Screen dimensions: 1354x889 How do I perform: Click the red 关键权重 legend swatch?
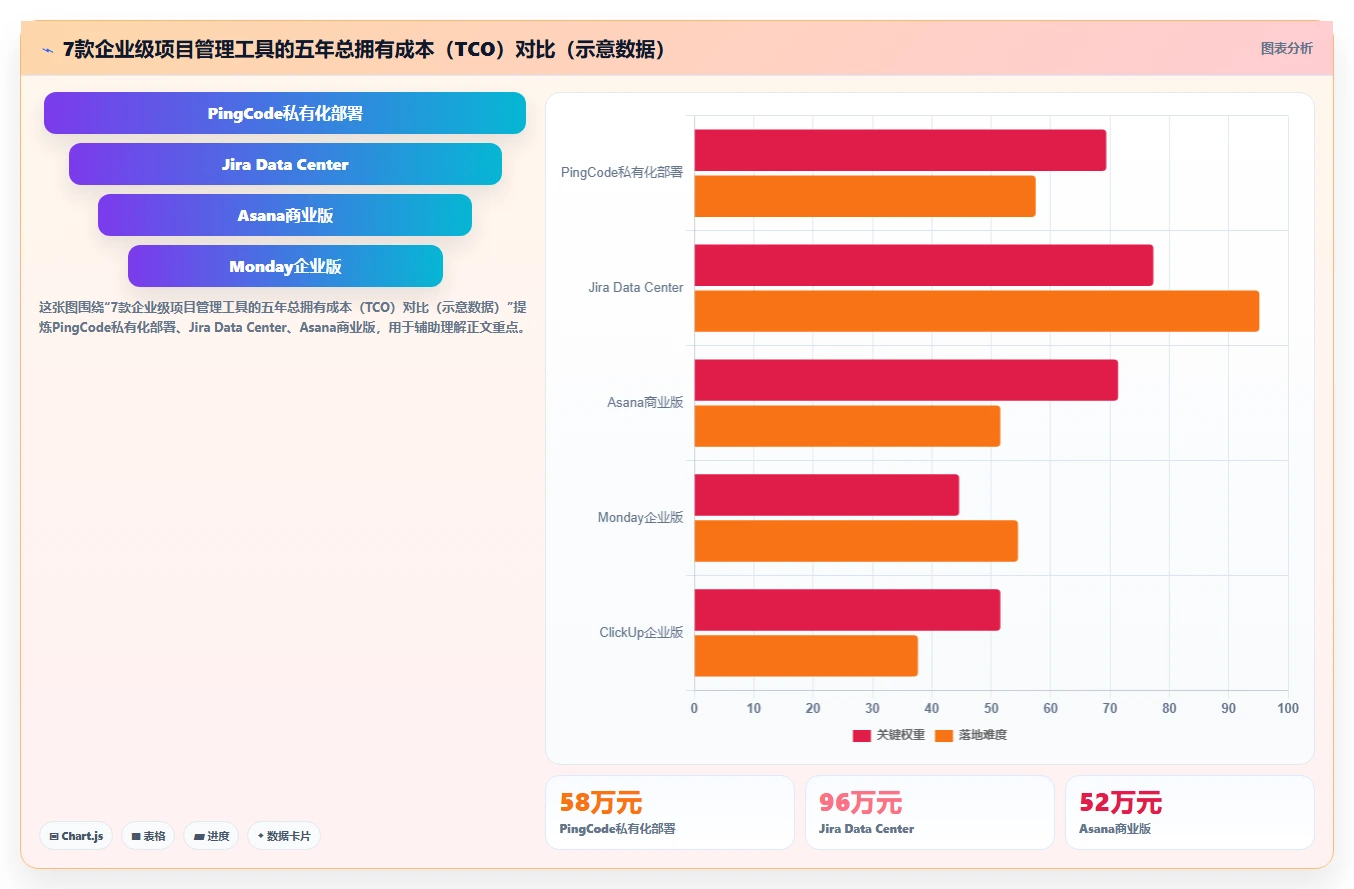coord(861,735)
